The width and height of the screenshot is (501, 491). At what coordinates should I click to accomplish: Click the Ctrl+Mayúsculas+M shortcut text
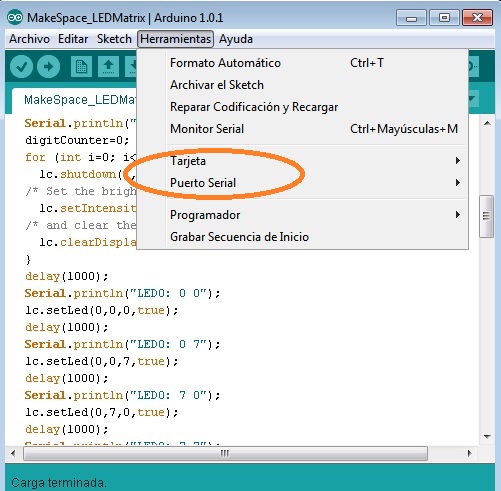pyautogui.click(x=404, y=129)
